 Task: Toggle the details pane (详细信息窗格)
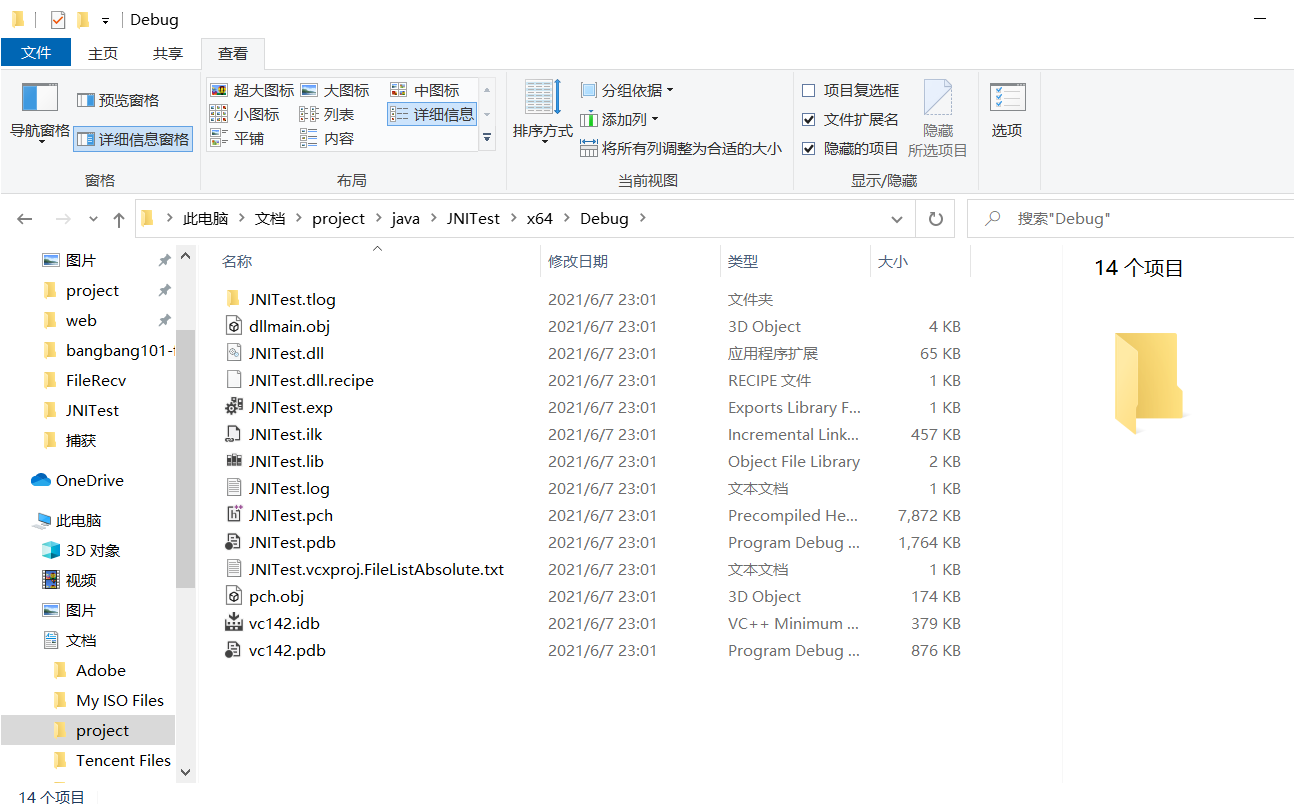point(133,139)
